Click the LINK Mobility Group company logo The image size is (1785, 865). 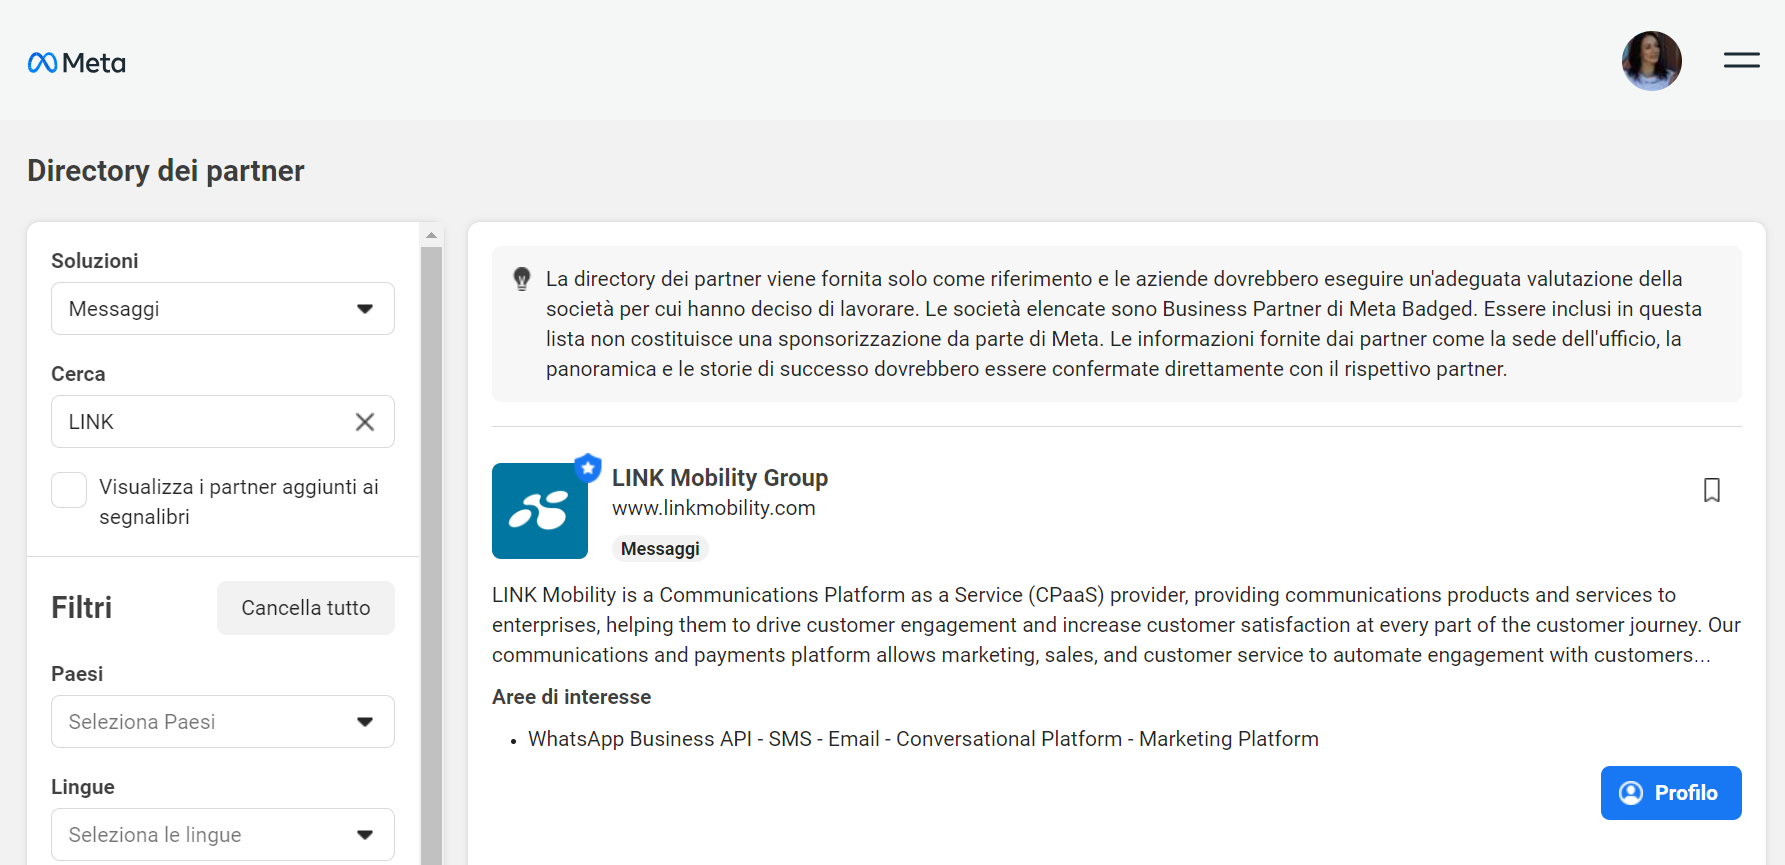pos(540,511)
